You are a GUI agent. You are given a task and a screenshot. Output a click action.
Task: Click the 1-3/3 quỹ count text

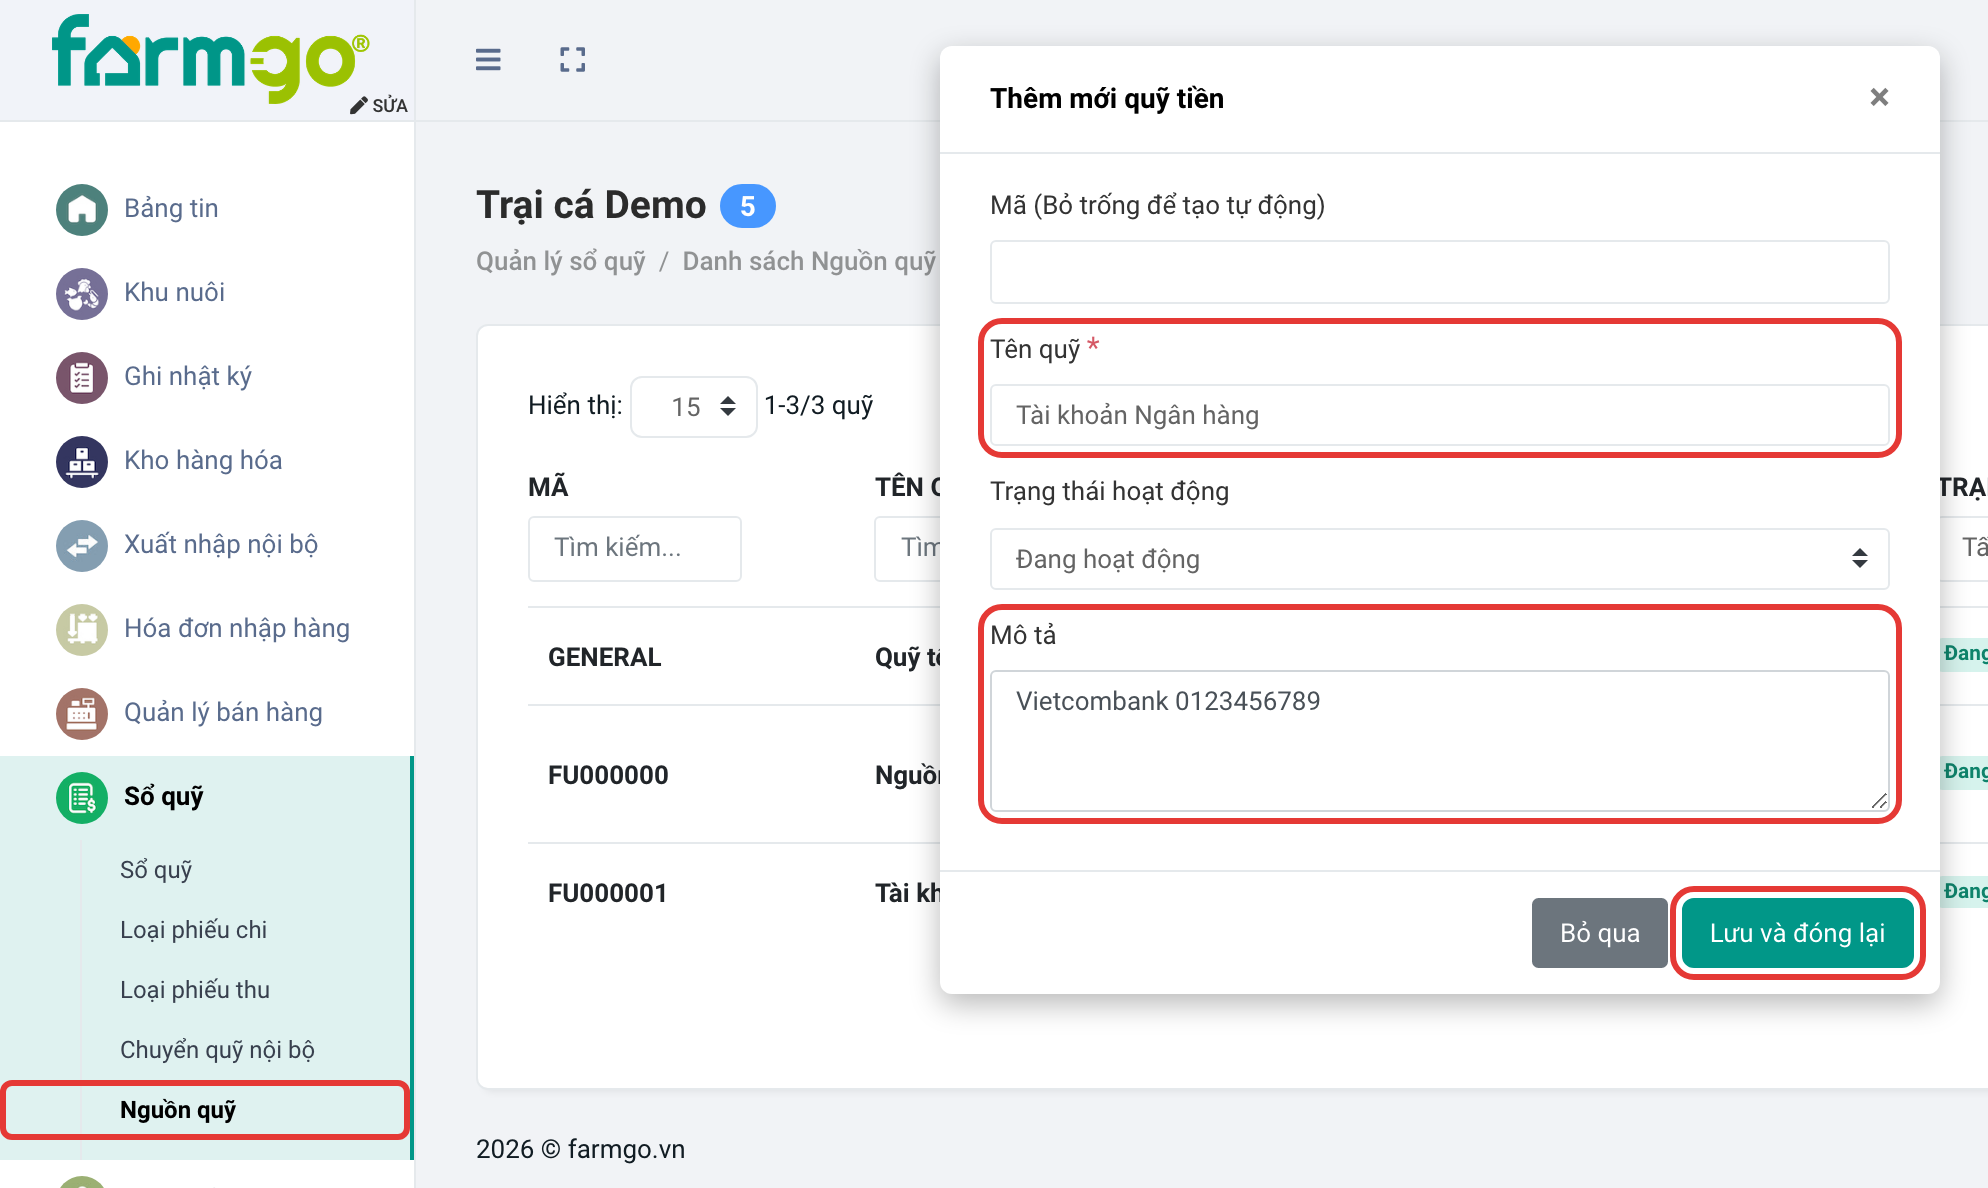tap(819, 406)
